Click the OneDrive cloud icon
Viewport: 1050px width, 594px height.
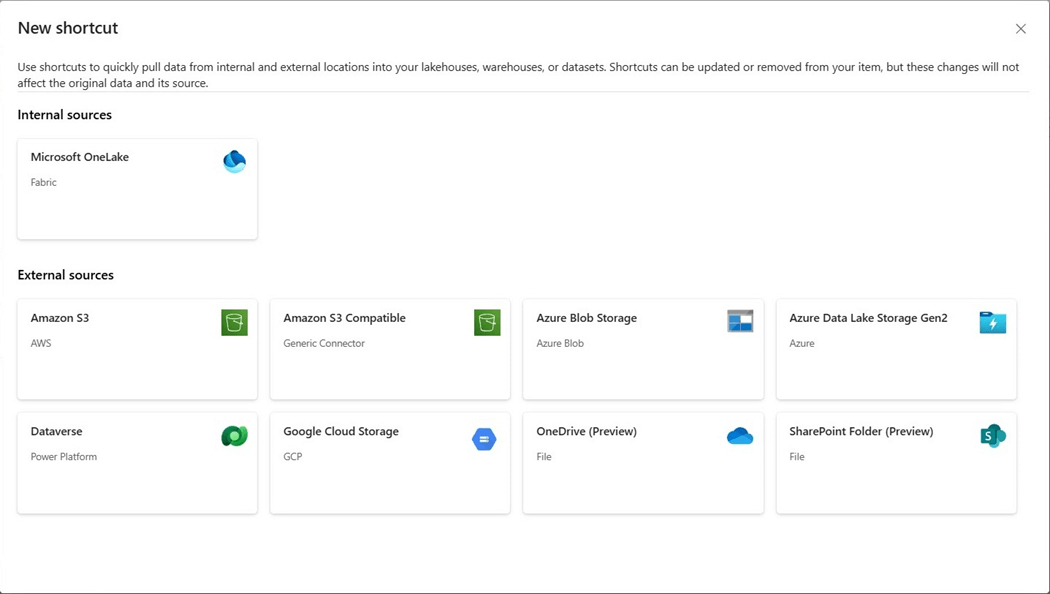pyautogui.click(x=740, y=436)
